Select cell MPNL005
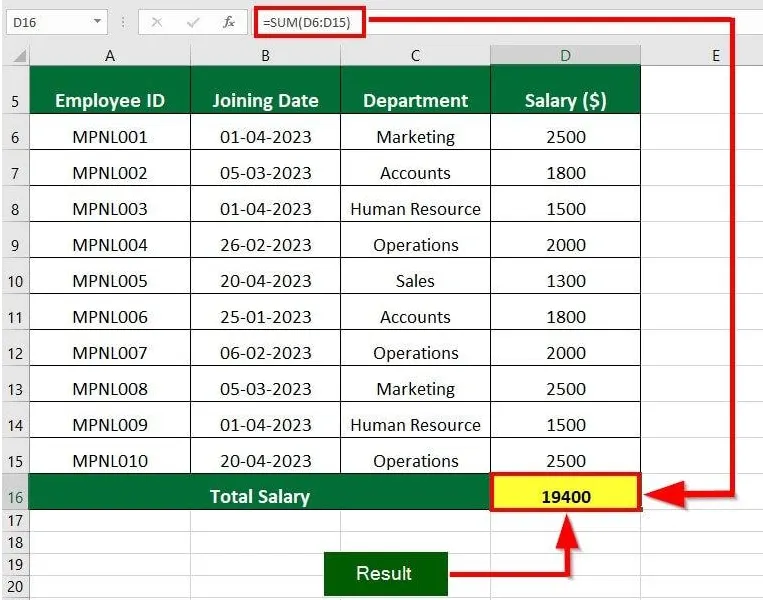Viewport: 763px width, 600px height. (x=110, y=276)
